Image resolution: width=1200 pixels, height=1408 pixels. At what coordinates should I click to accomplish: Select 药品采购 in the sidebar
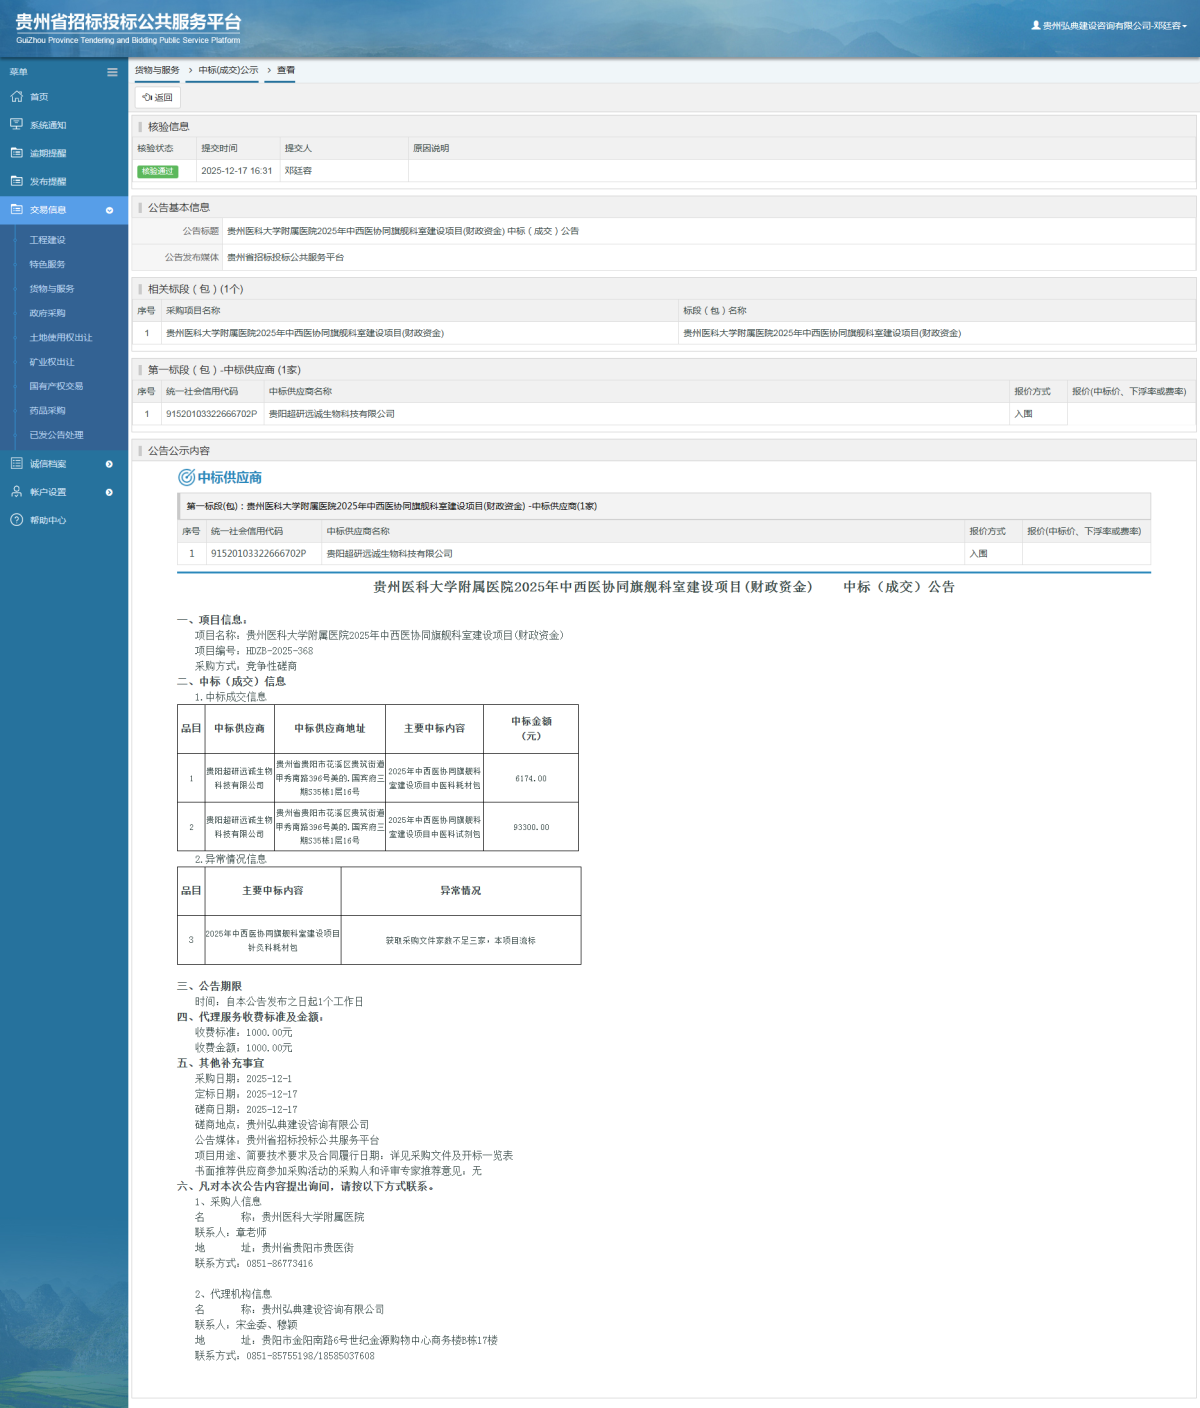click(x=47, y=411)
